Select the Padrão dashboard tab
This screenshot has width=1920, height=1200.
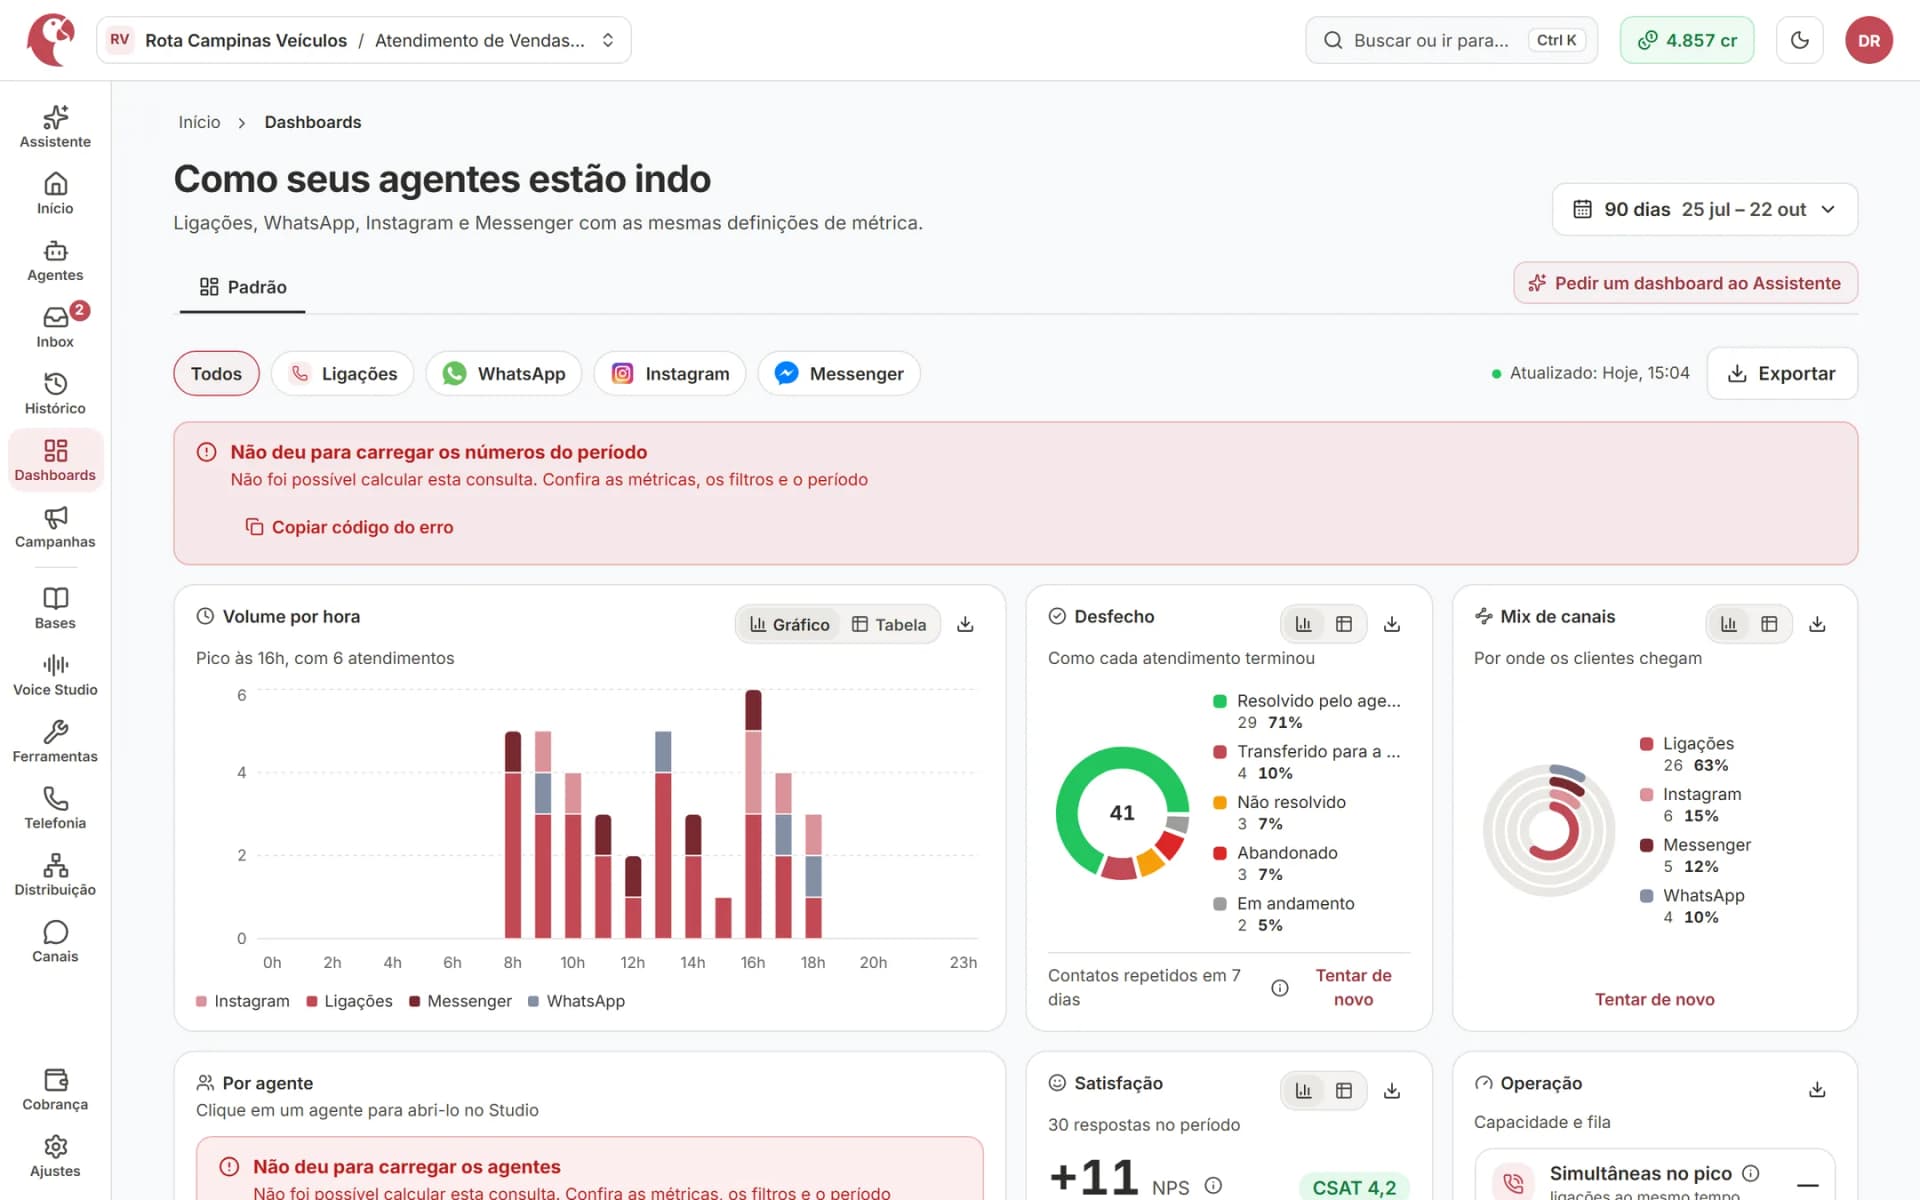click(x=243, y=287)
